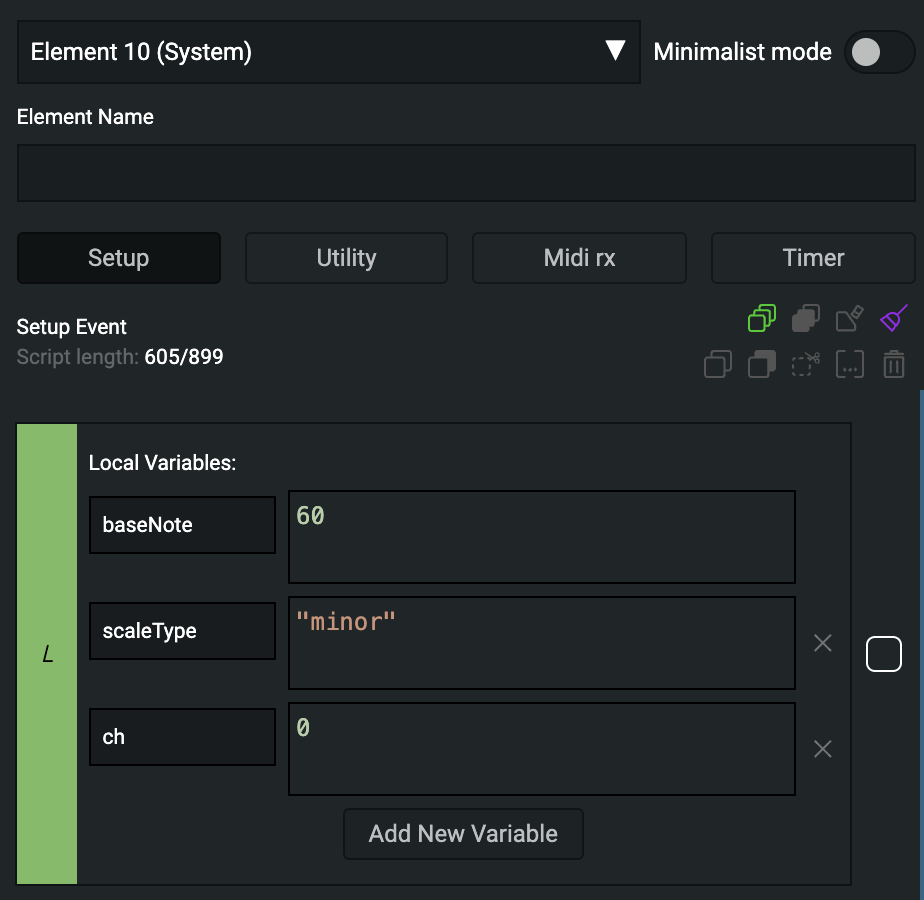This screenshot has width=924, height=900.
Task: Open the Timer event tab
Action: 813,258
